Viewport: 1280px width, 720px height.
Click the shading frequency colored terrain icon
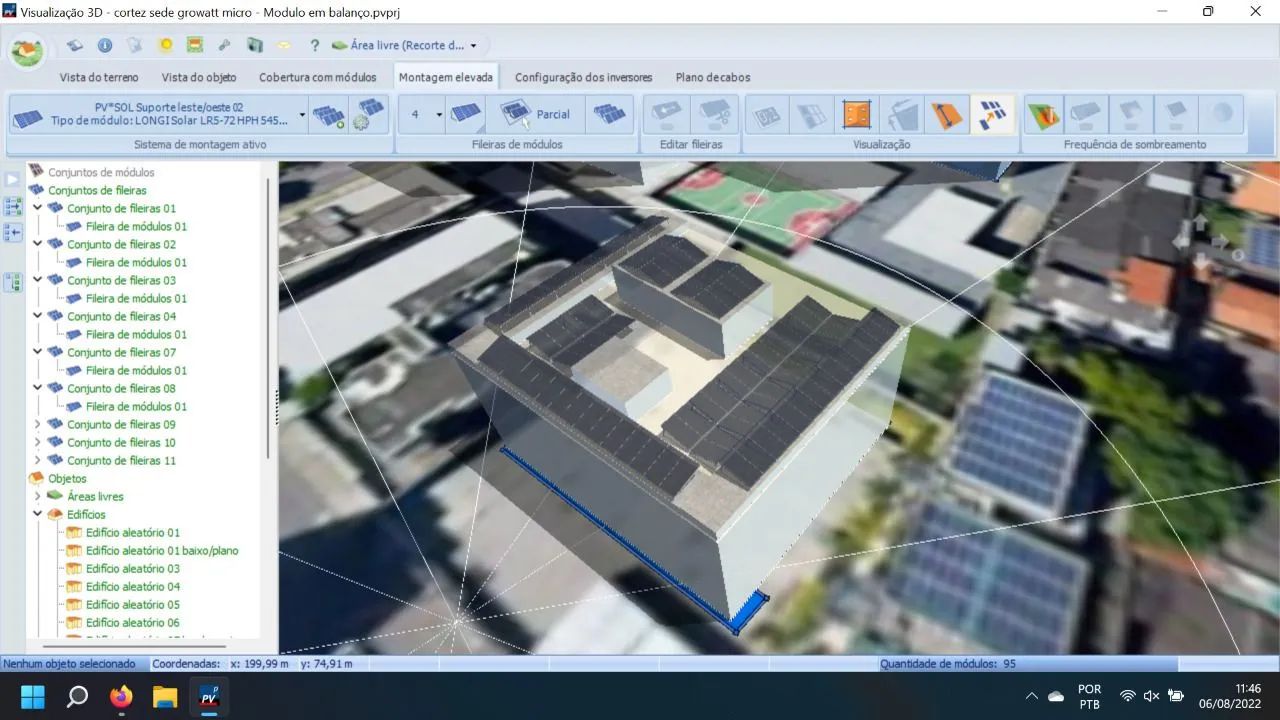[1045, 115]
